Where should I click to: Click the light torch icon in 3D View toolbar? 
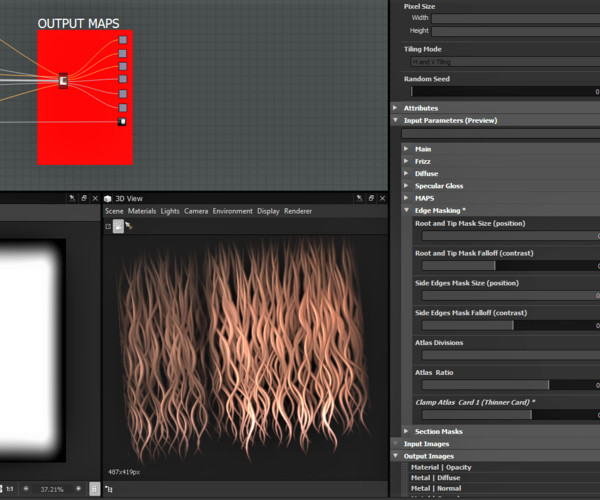coord(129,226)
